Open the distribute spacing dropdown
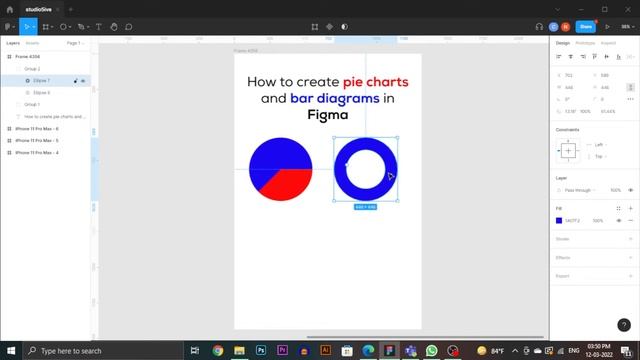The width and height of the screenshot is (640, 360). (x=631, y=57)
